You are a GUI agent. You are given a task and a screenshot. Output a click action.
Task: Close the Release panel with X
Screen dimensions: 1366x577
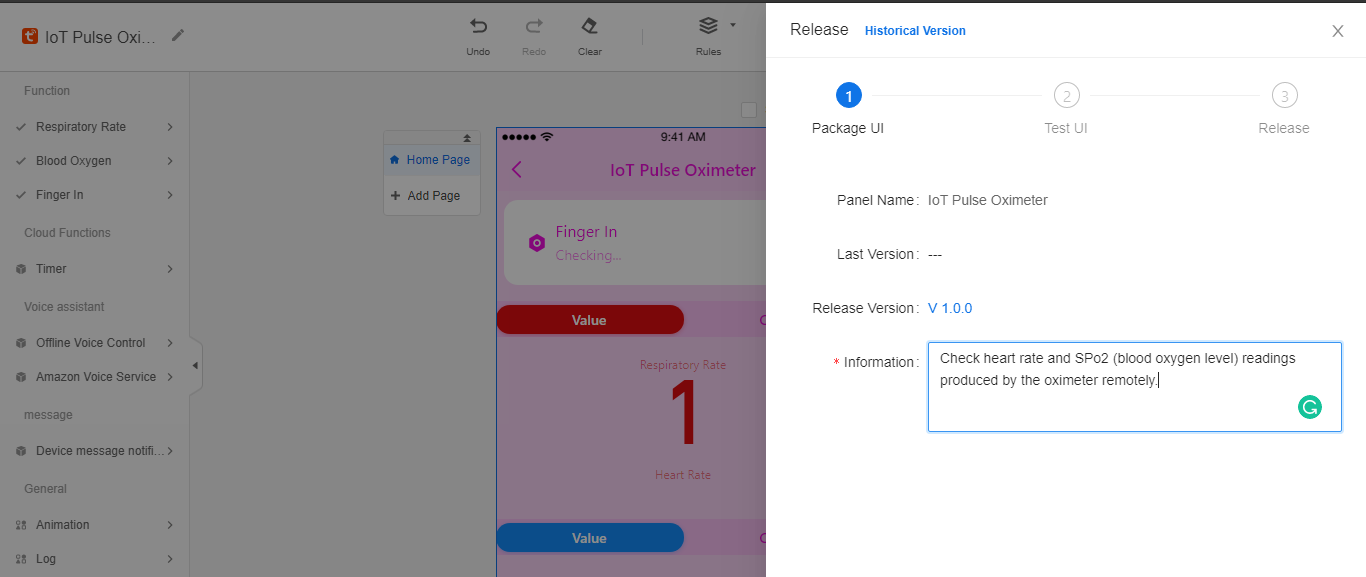point(1337,31)
